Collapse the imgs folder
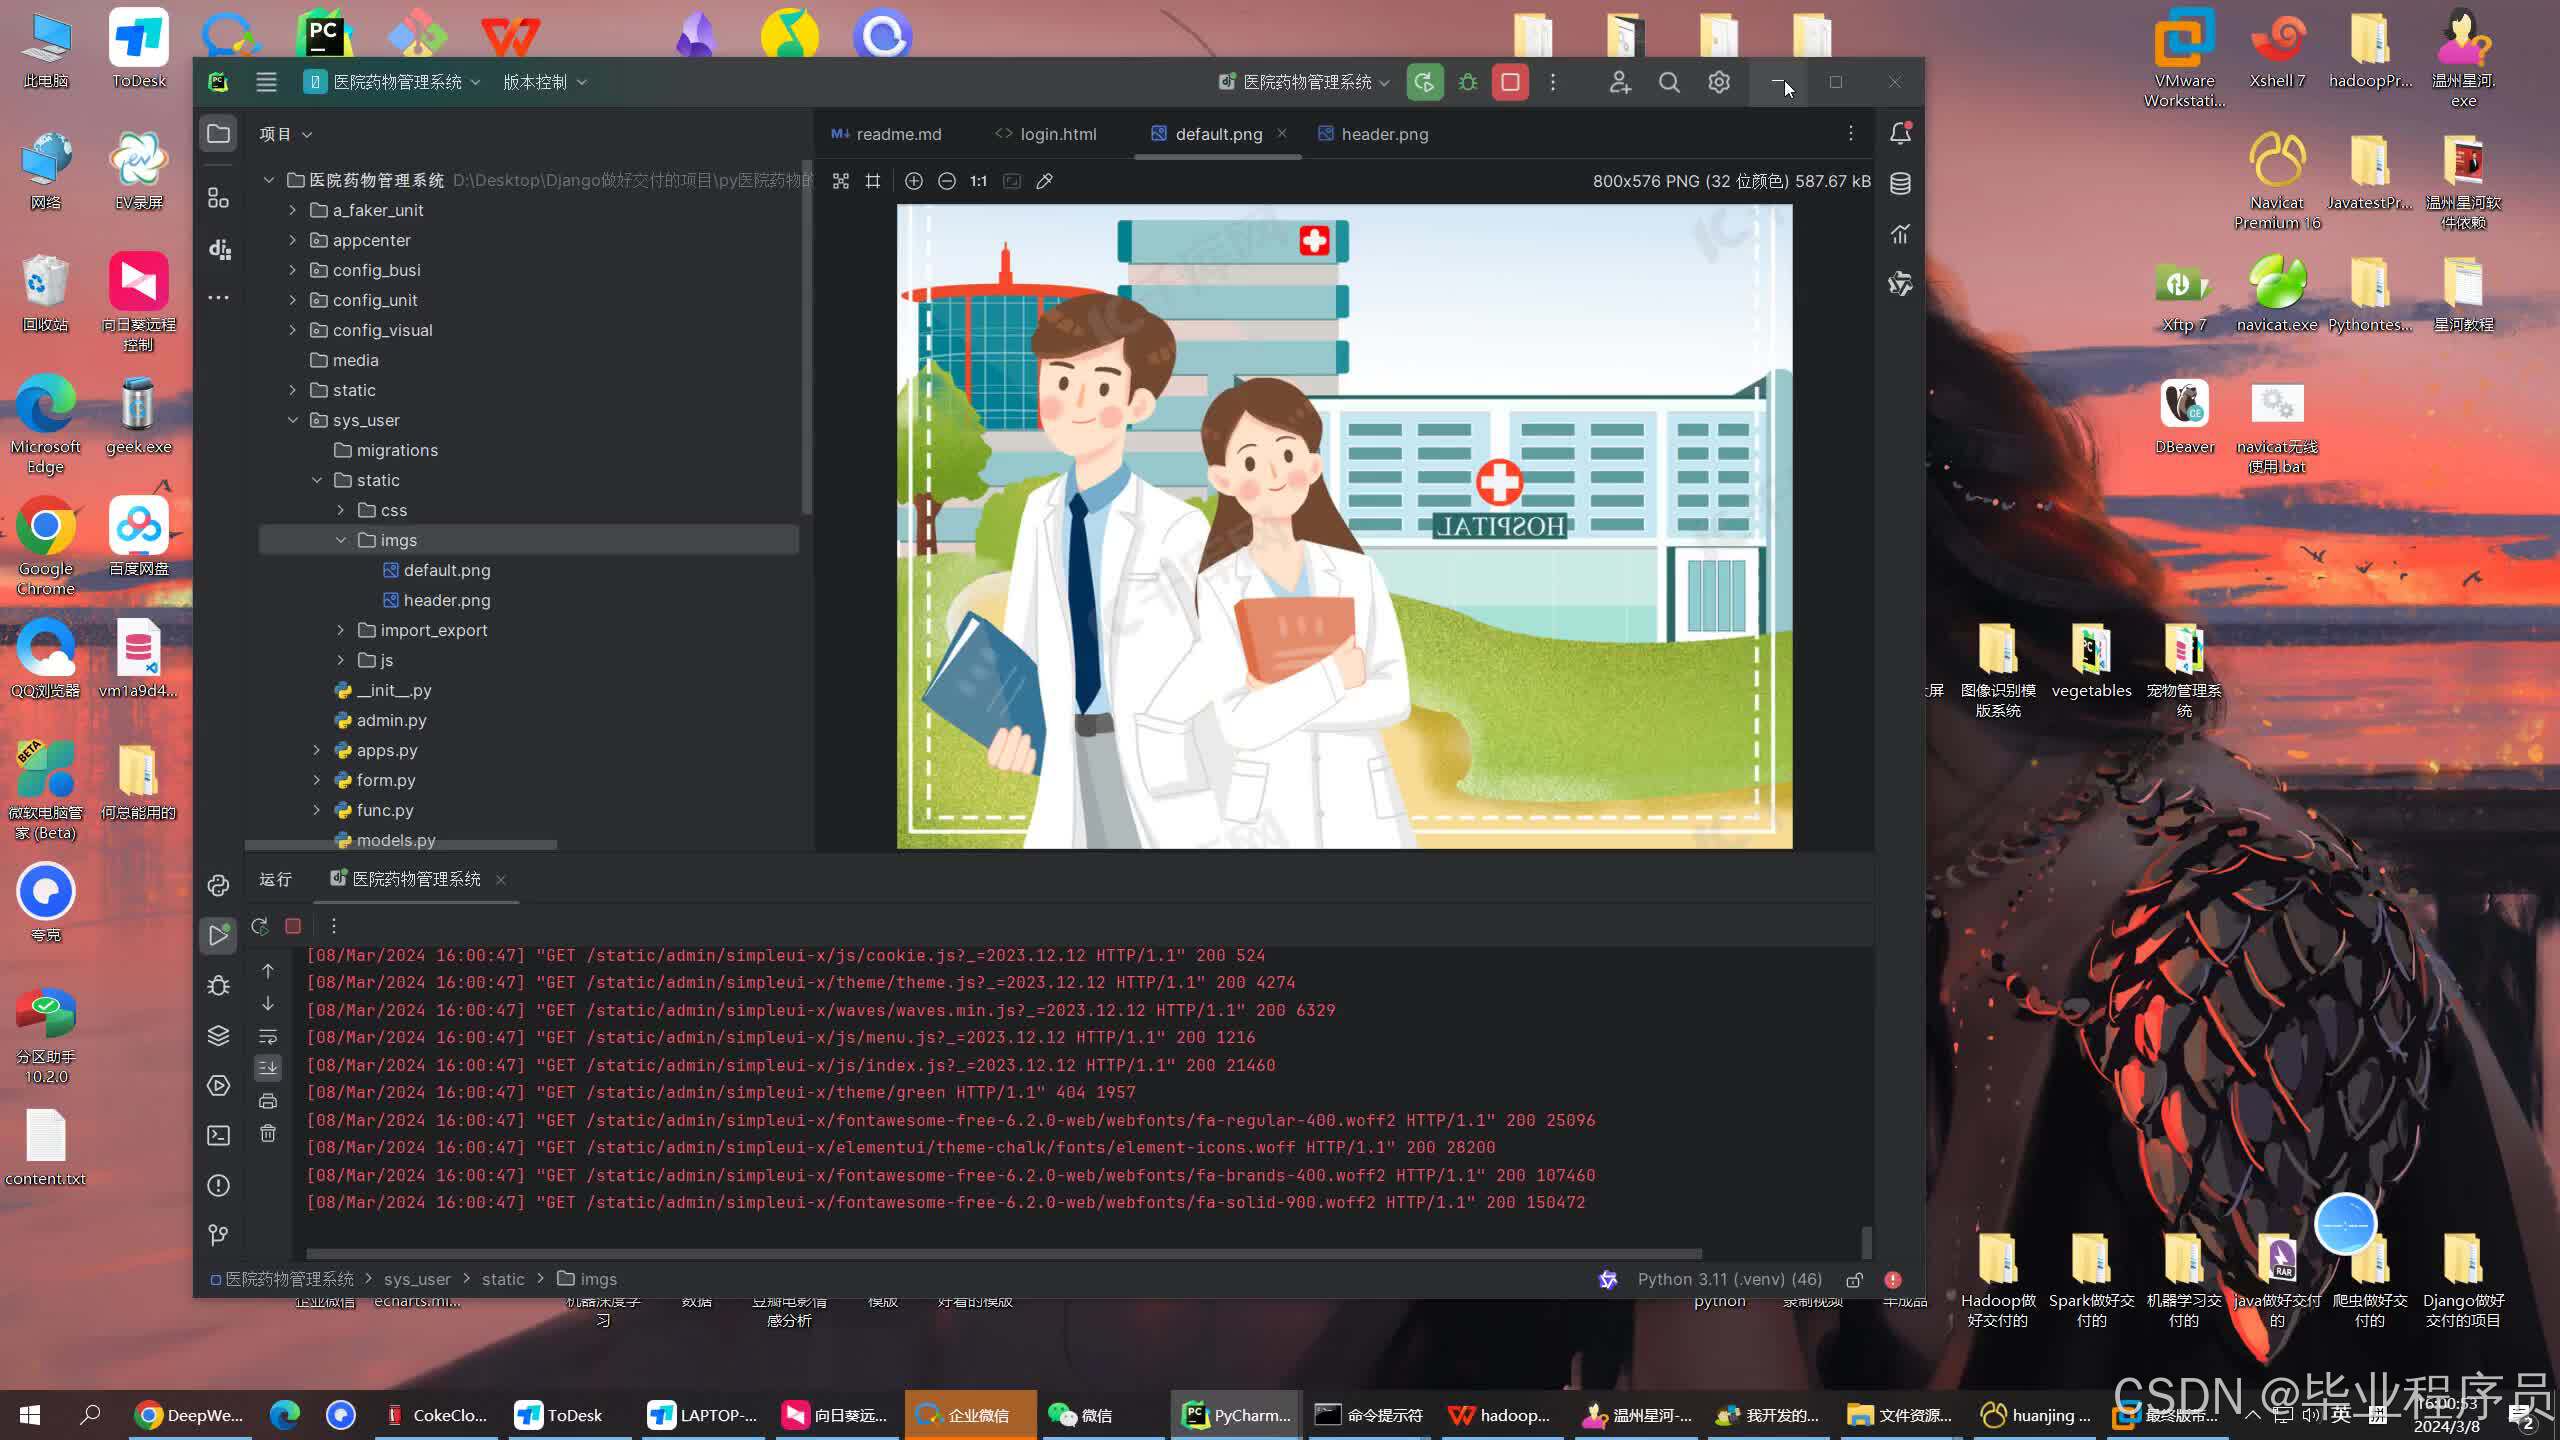2560x1440 pixels. coord(340,540)
